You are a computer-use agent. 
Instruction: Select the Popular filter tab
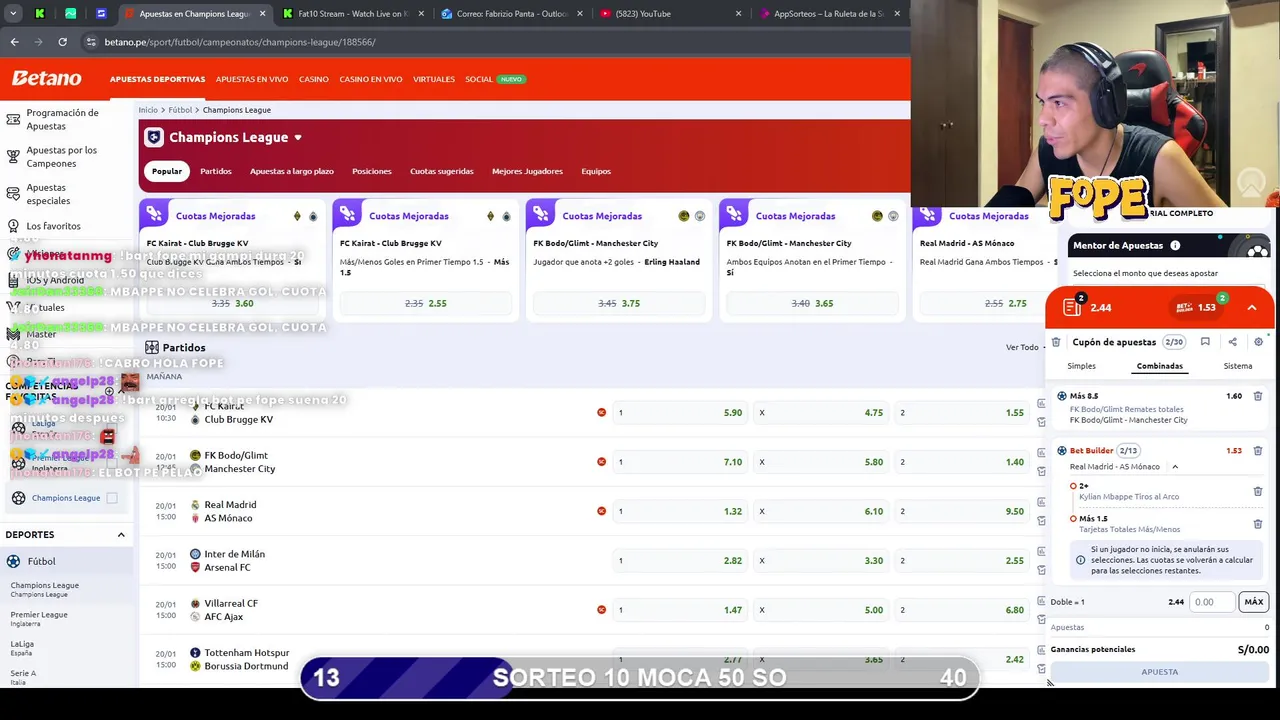coord(167,171)
